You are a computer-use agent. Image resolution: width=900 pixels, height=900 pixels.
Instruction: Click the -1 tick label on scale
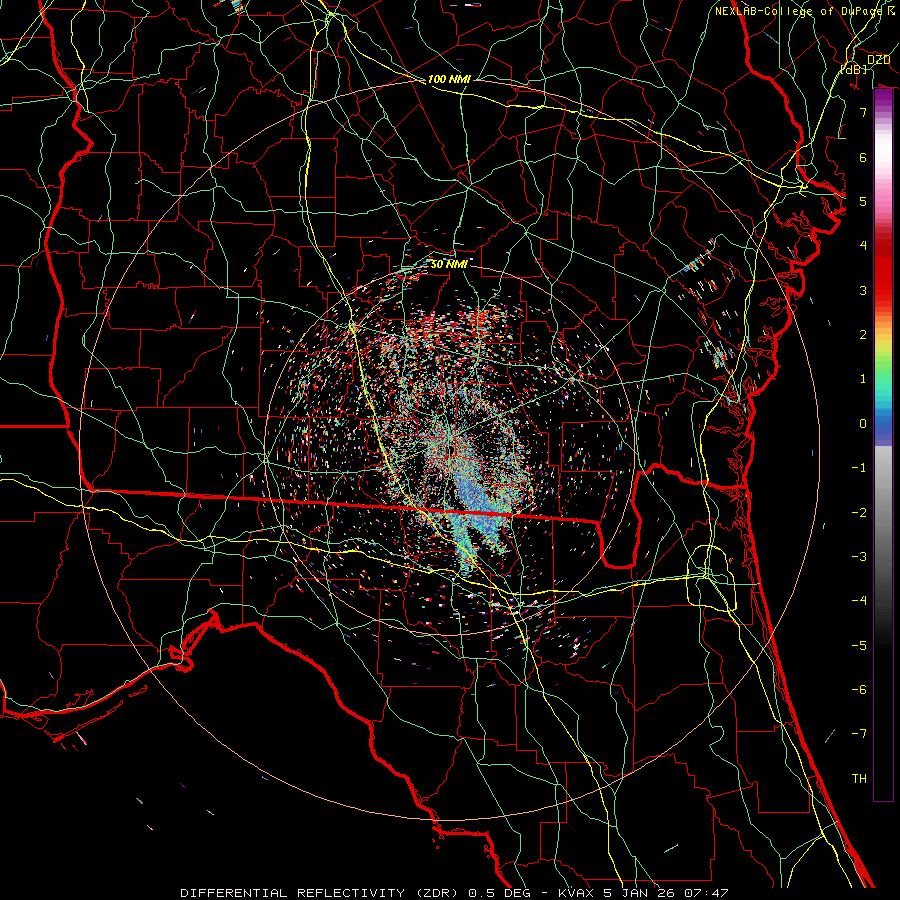859,468
